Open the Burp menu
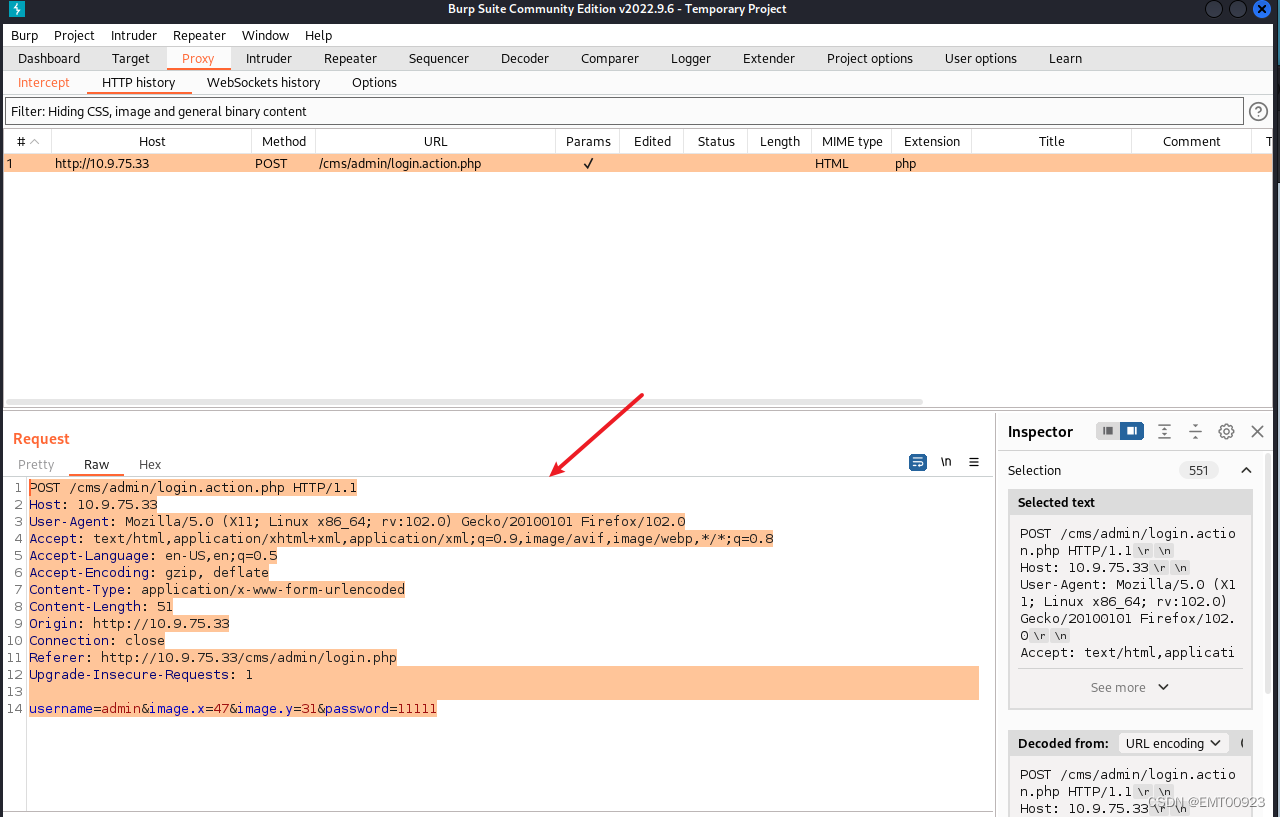This screenshot has height=817, width=1280. pos(24,35)
